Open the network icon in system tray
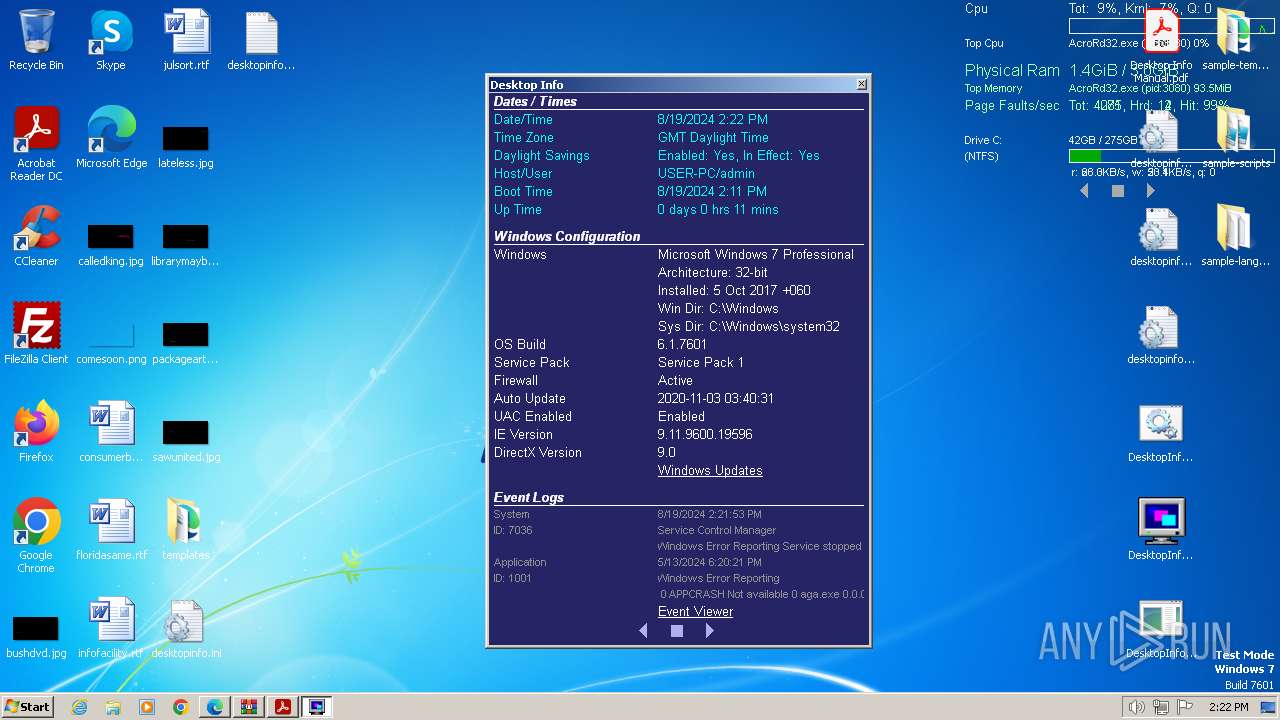Screen dimensions: 1280x720 click(1161, 707)
